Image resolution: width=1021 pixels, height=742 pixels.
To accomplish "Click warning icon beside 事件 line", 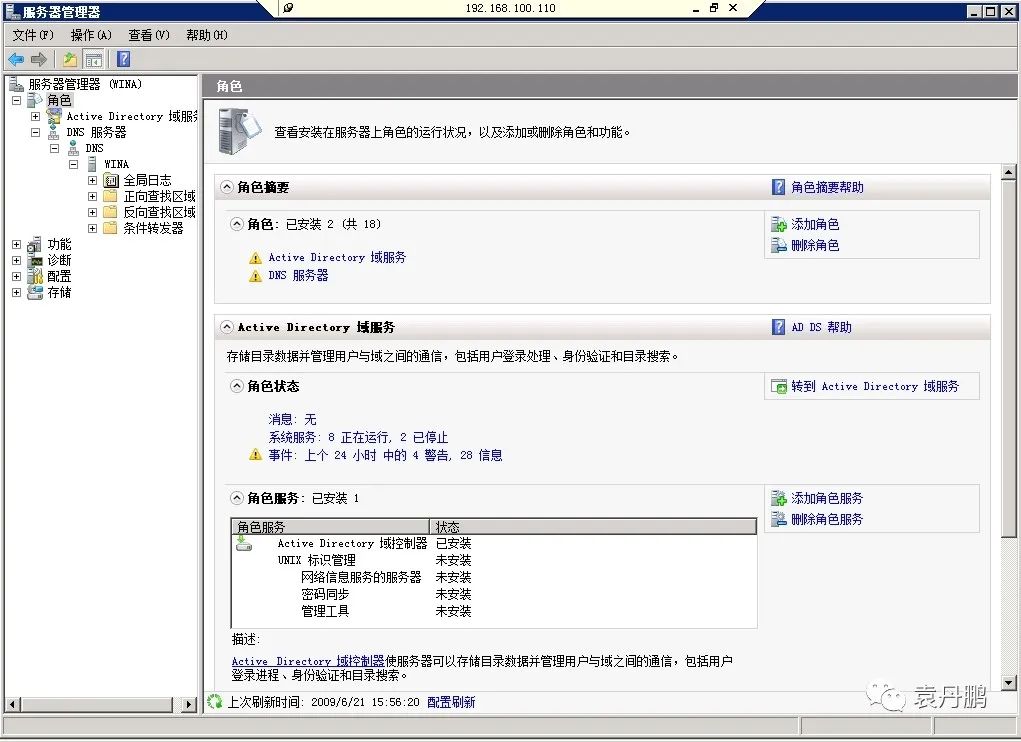I will tap(255, 455).
